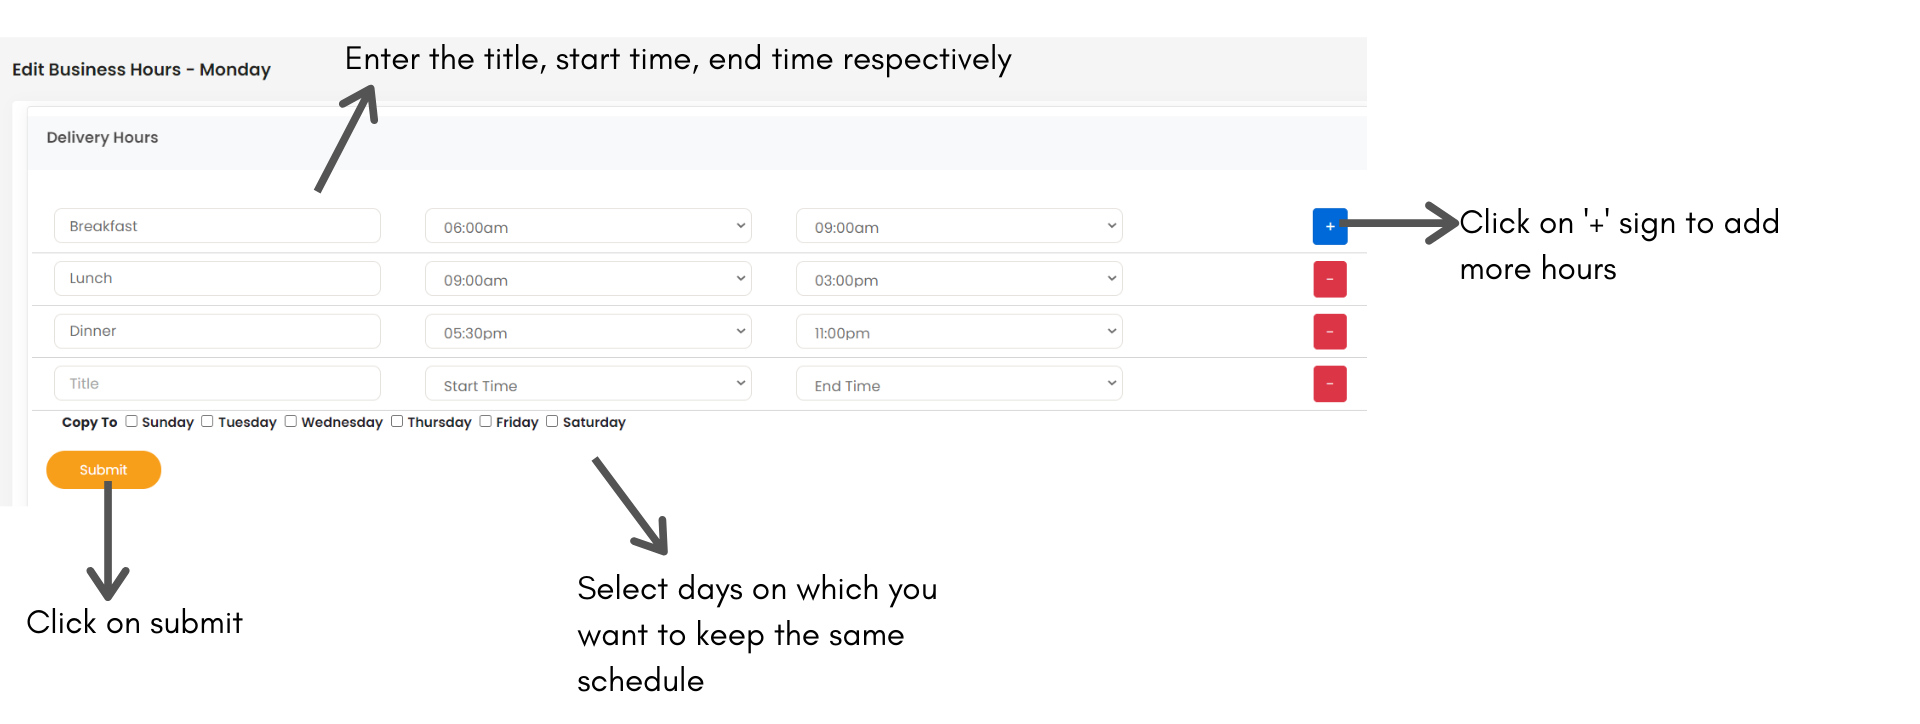Click the Breakfast title input field
1920x724 pixels.
point(217,226)
